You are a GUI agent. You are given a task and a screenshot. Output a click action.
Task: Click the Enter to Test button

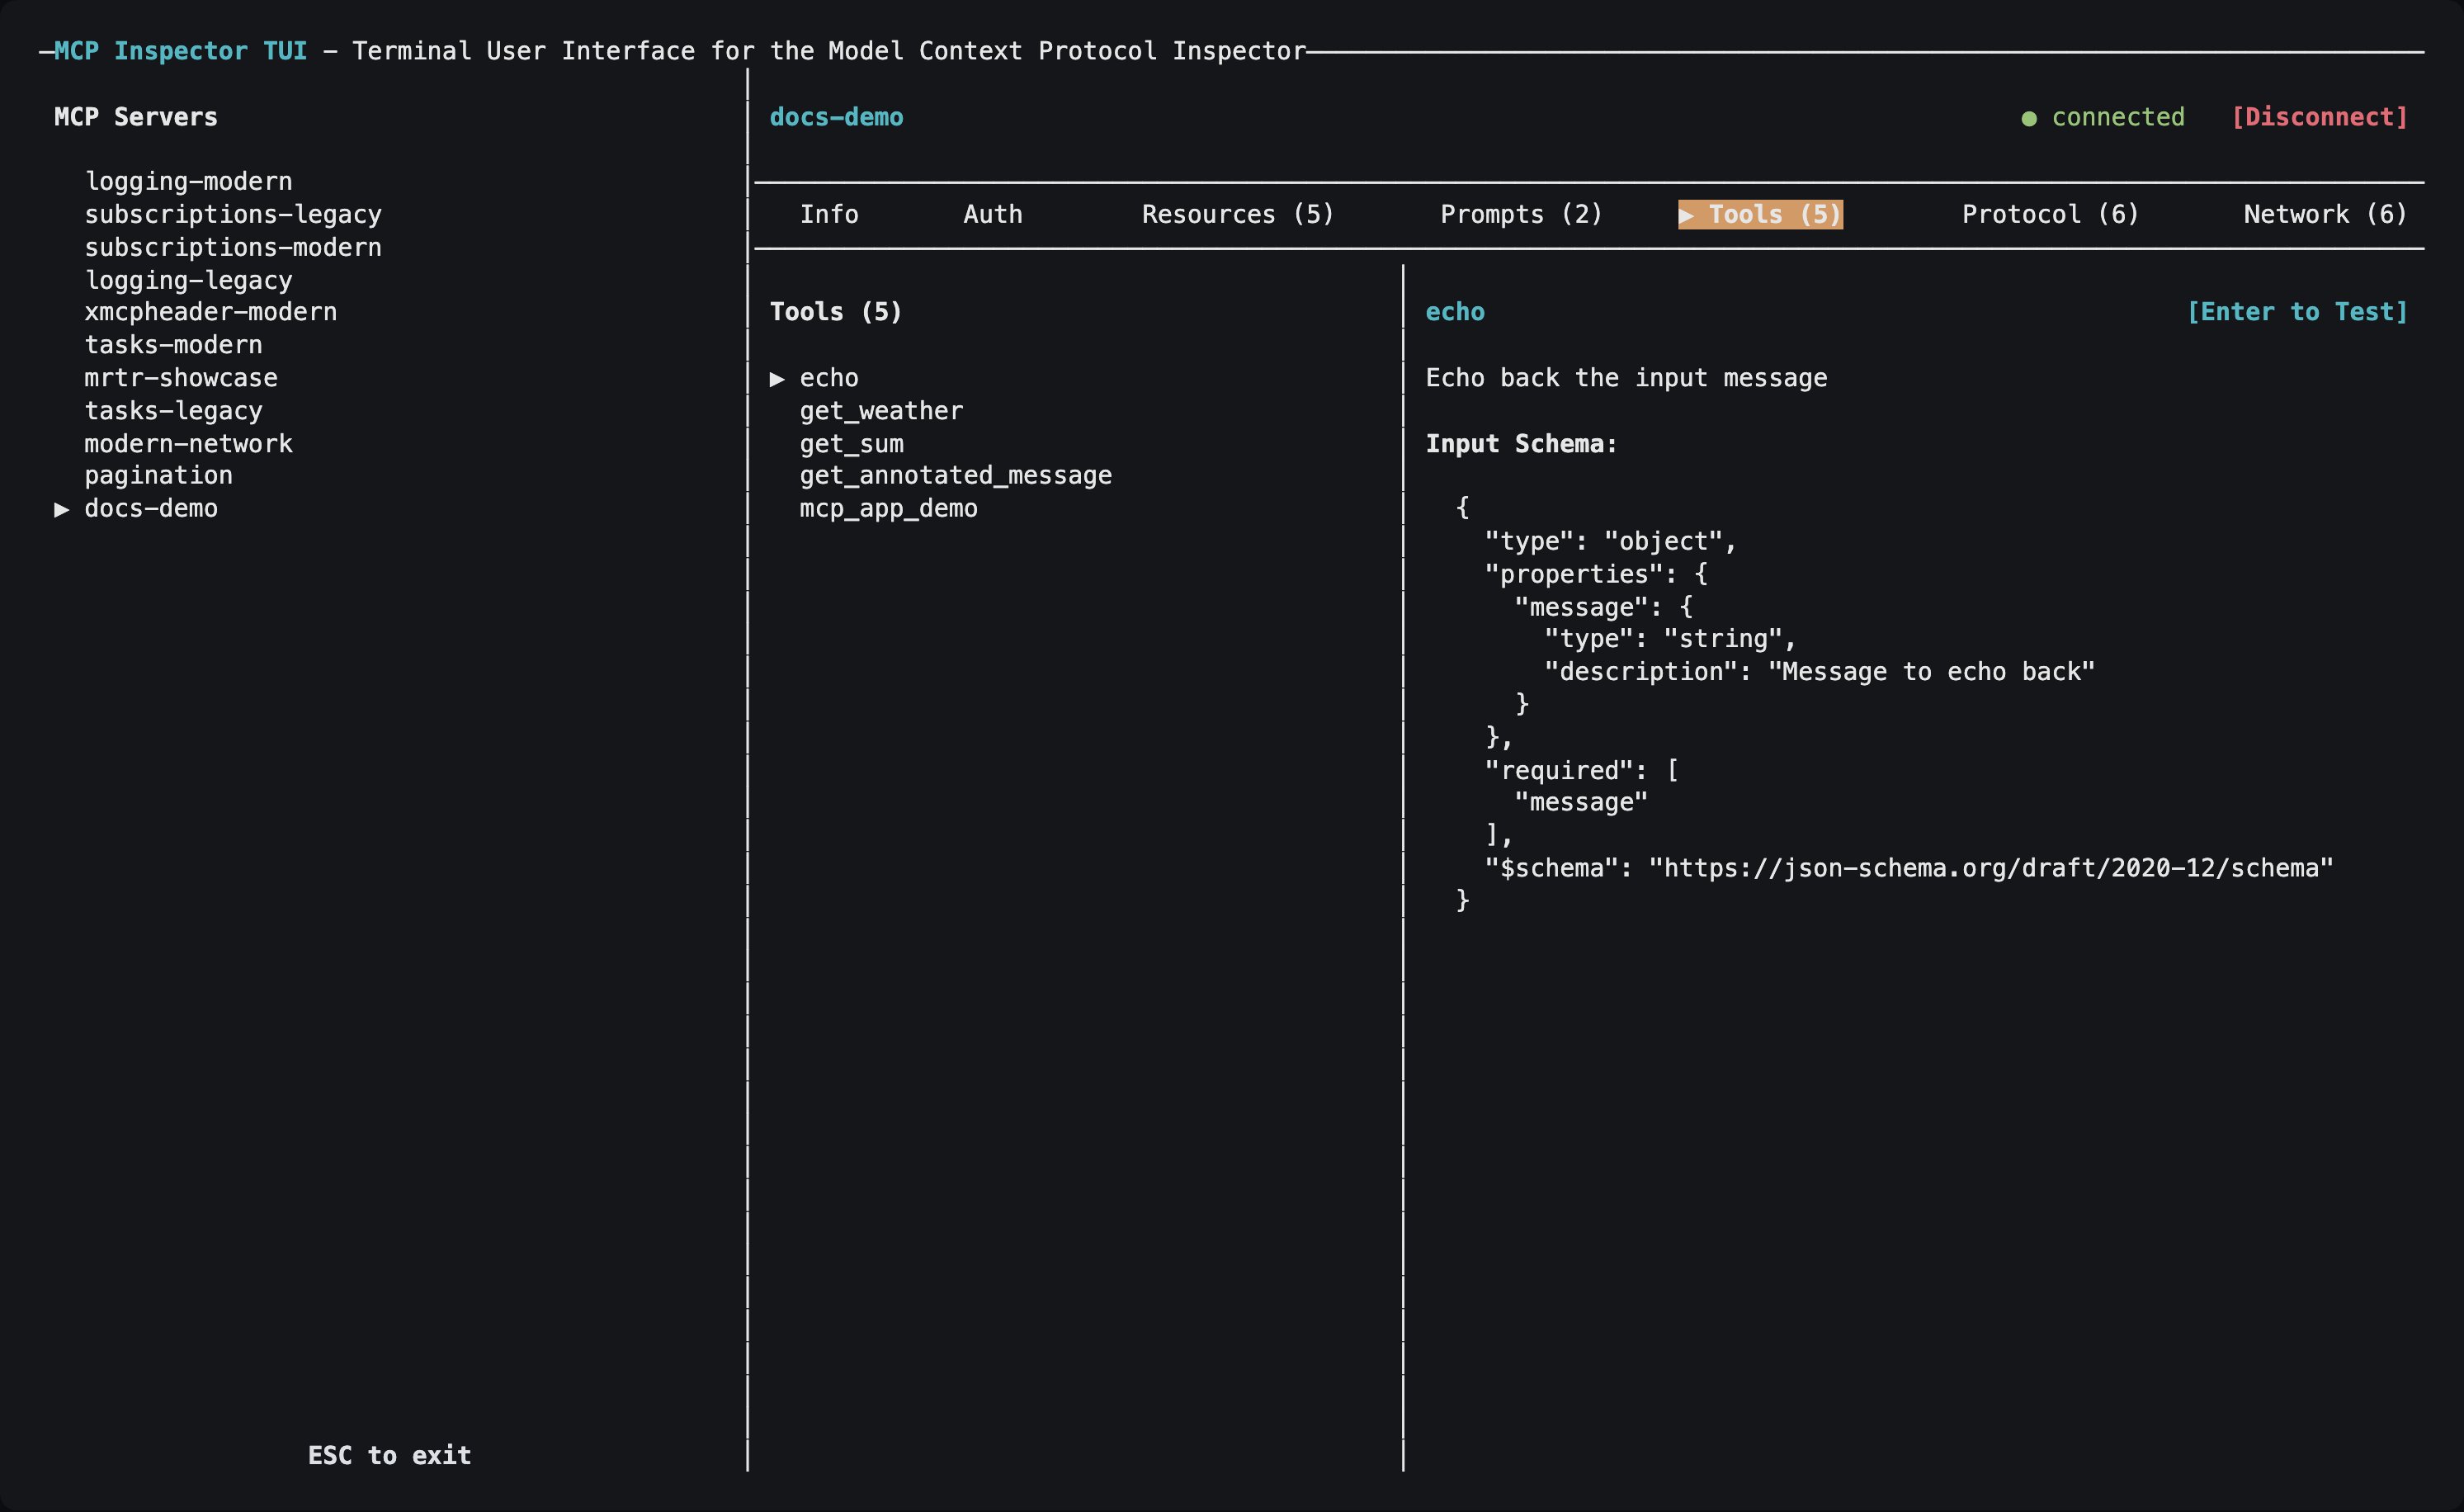[2297, 312]
